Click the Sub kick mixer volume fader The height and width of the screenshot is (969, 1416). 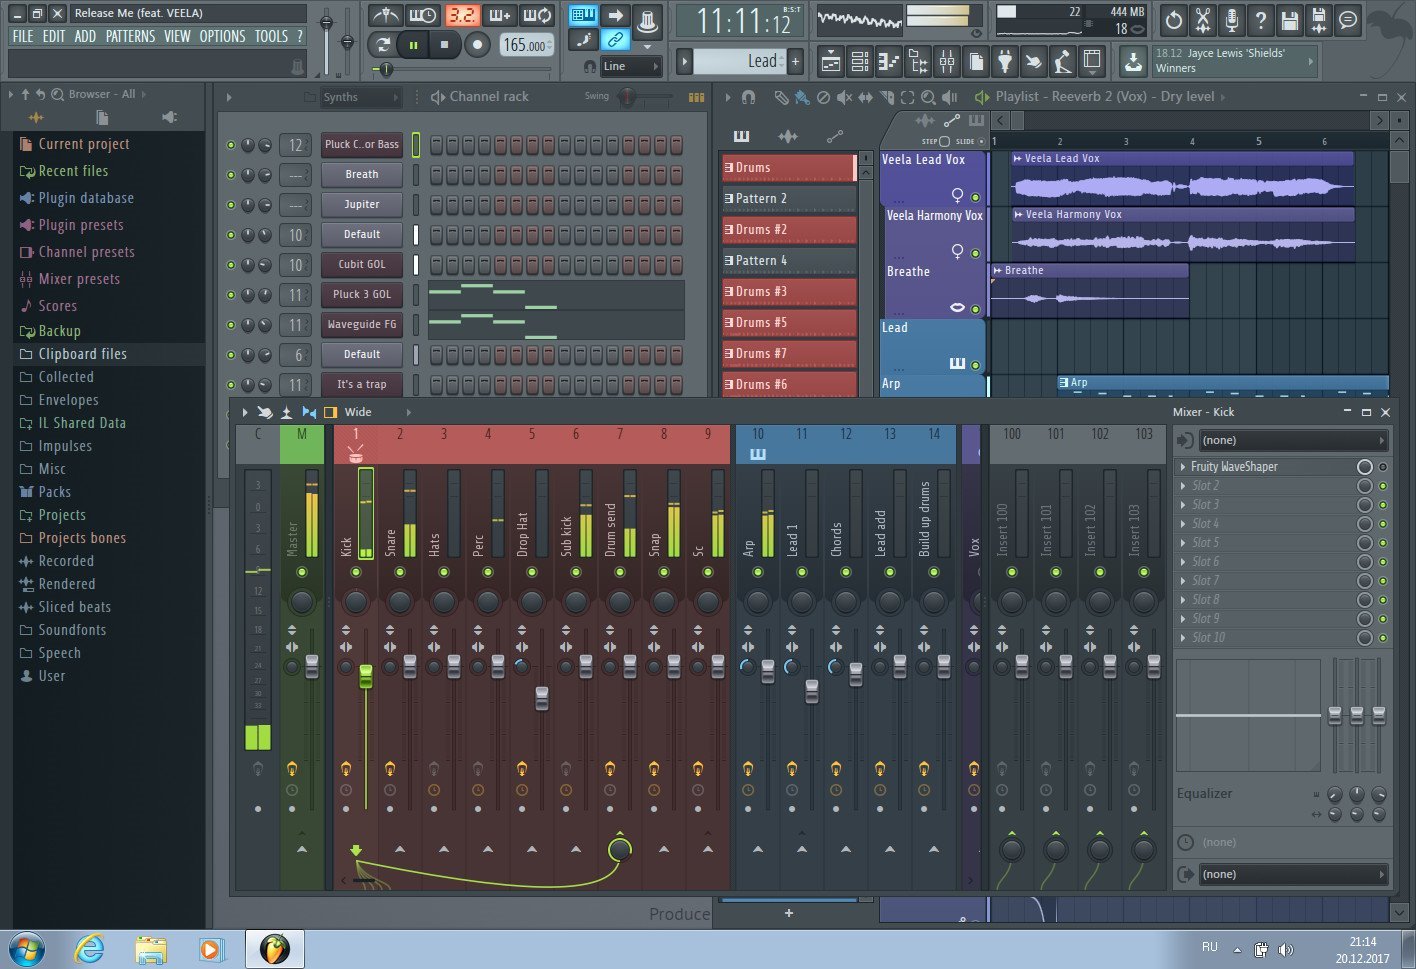(x=586, y=666)
